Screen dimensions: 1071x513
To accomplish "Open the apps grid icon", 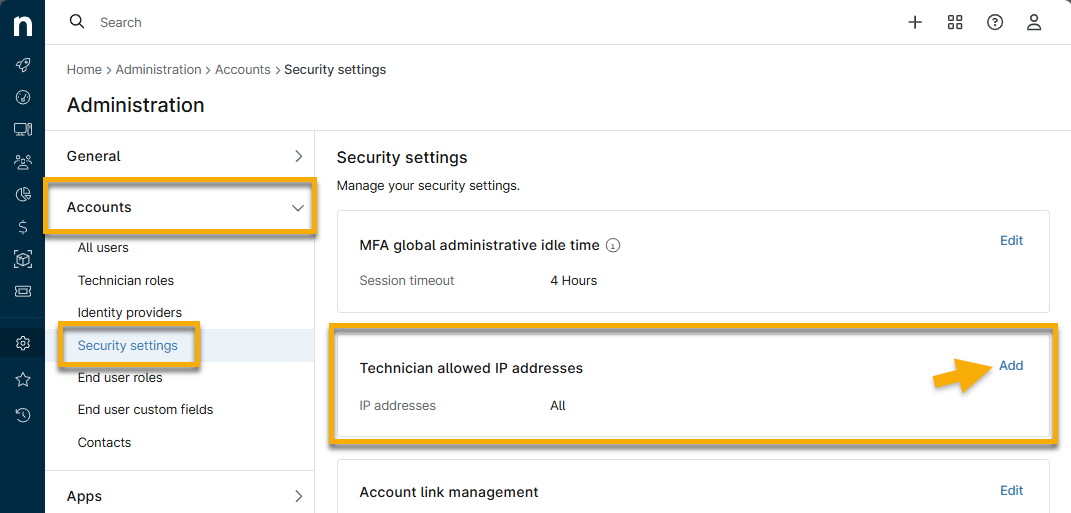I will pos(955,22).
